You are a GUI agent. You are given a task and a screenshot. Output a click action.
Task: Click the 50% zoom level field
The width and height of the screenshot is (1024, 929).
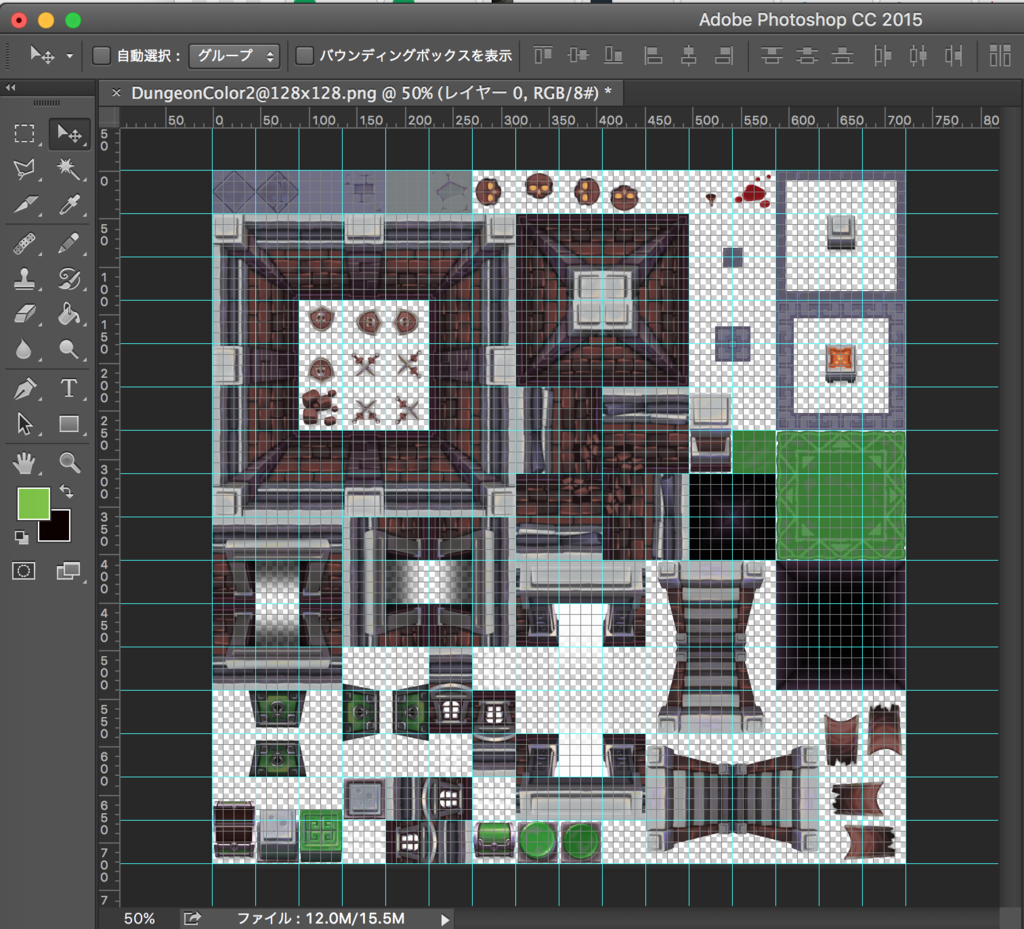(x=139, y=919)
